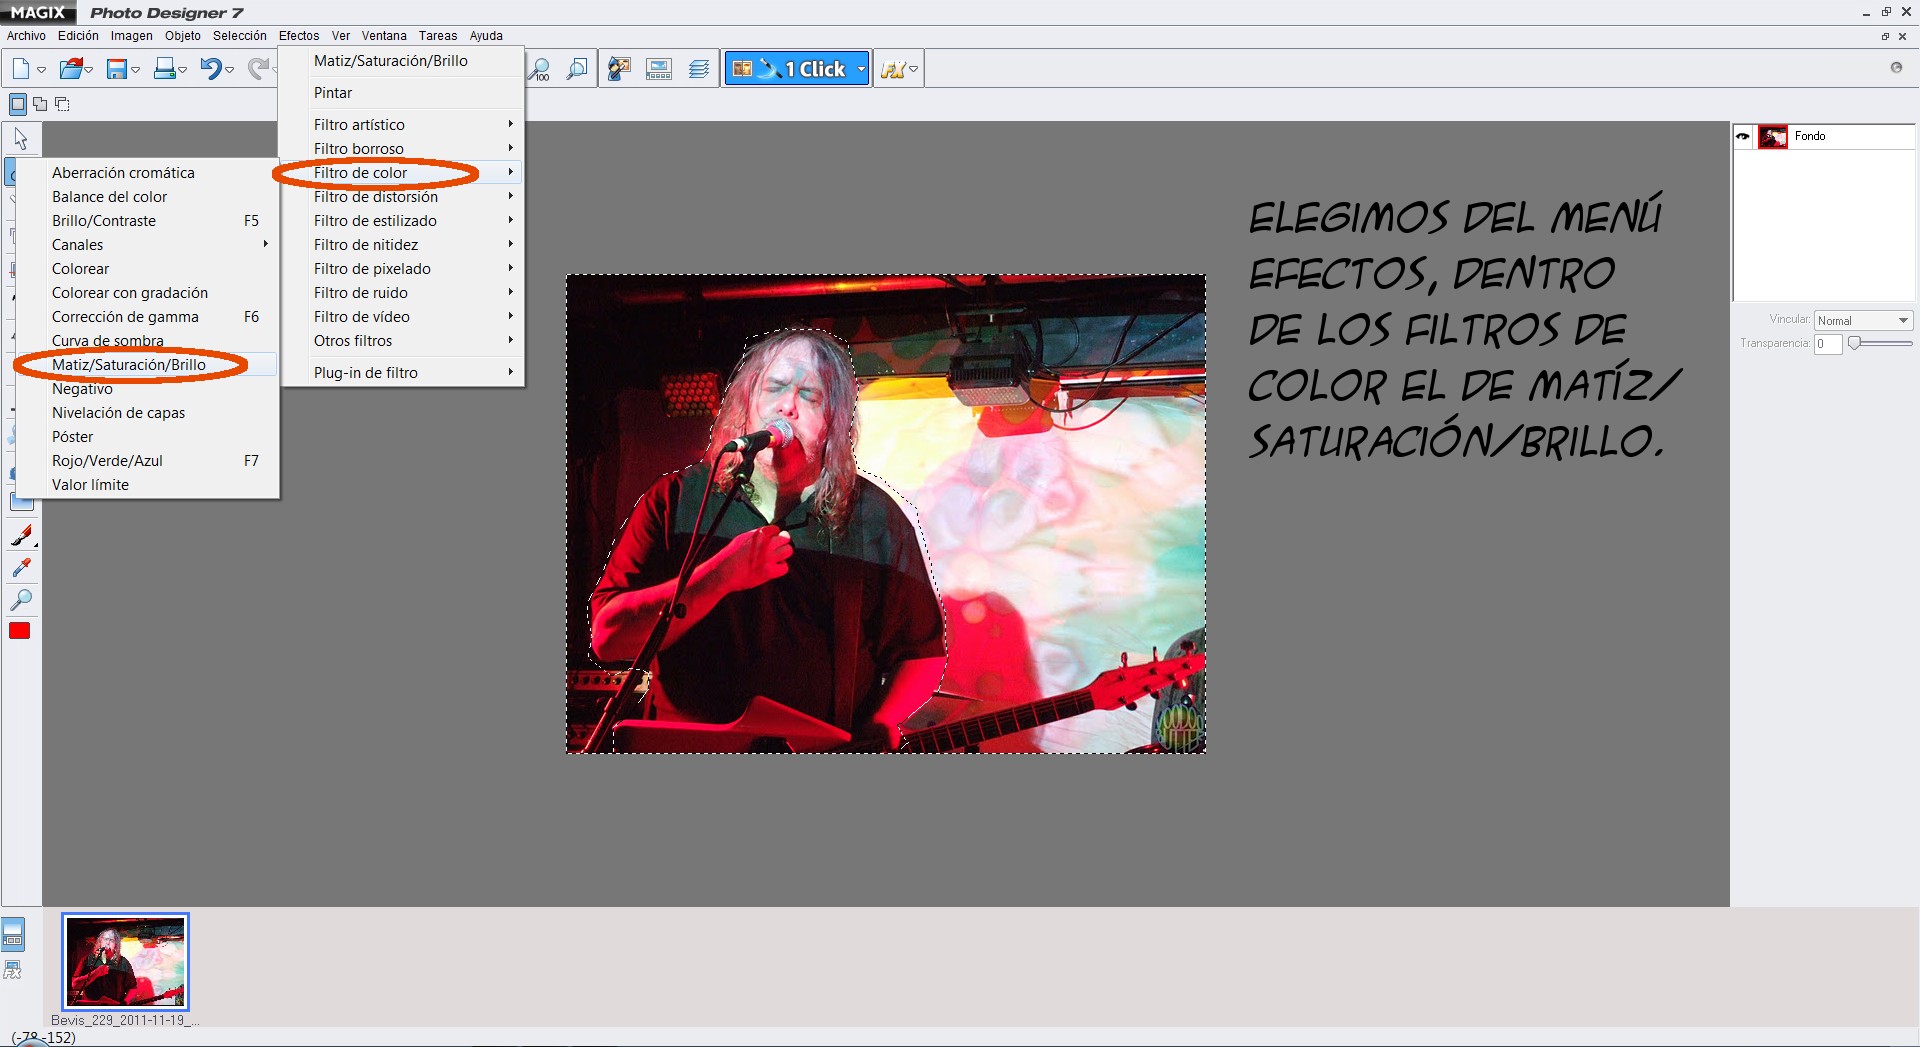
Task: Select the Fondo layer thumbnail
Action: [1773, 137]
